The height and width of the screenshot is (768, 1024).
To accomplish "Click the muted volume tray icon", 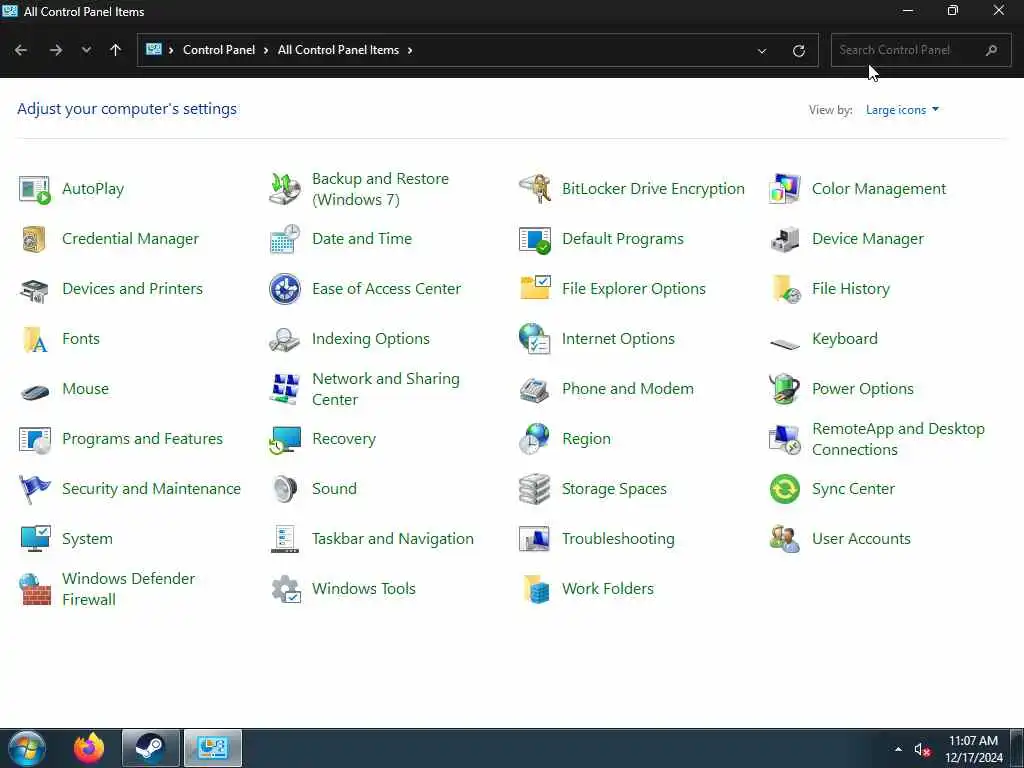I will (x=921, y=750).
